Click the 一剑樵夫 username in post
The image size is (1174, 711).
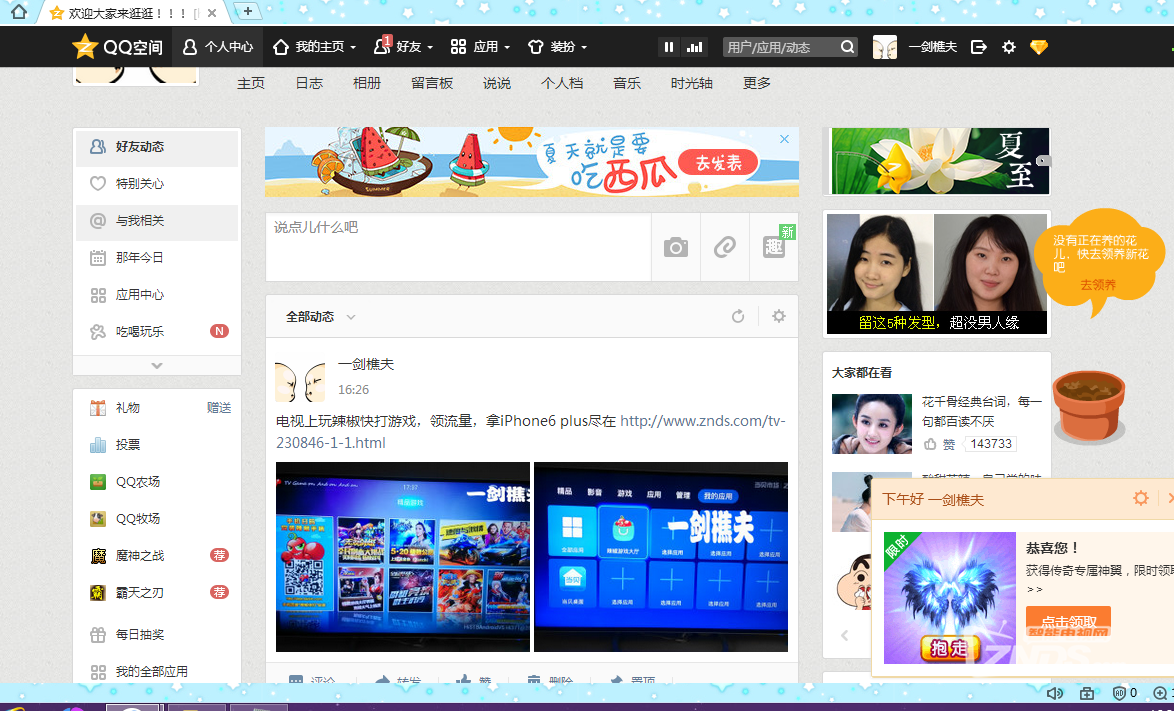365,364
